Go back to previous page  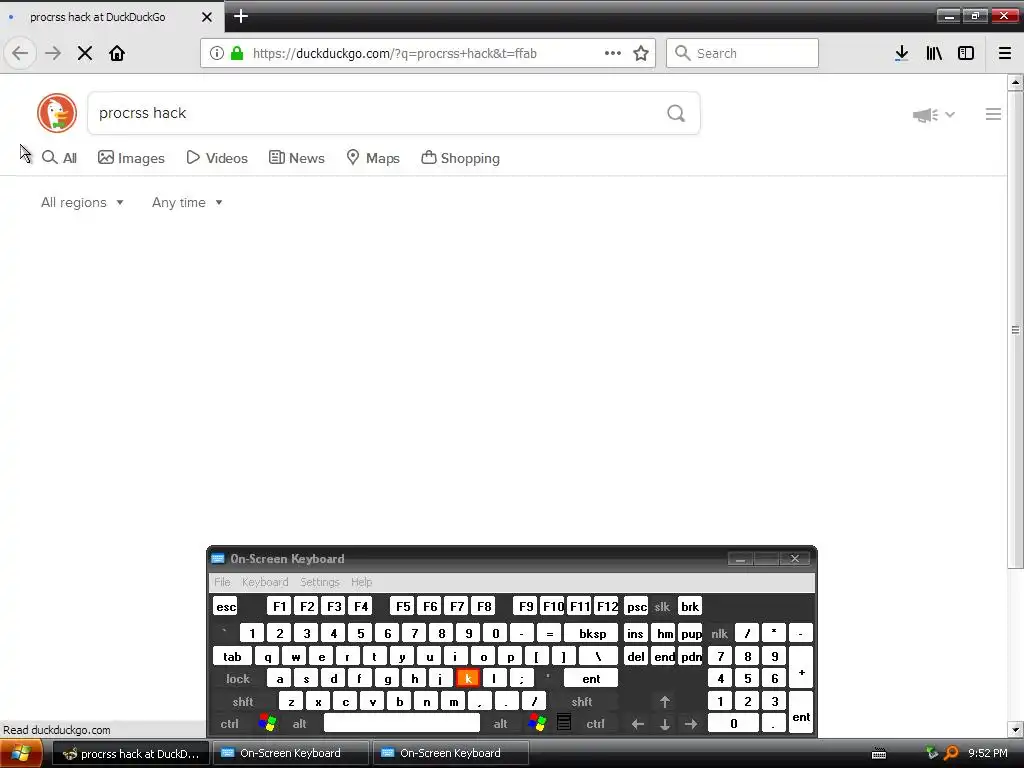(20, 53)
